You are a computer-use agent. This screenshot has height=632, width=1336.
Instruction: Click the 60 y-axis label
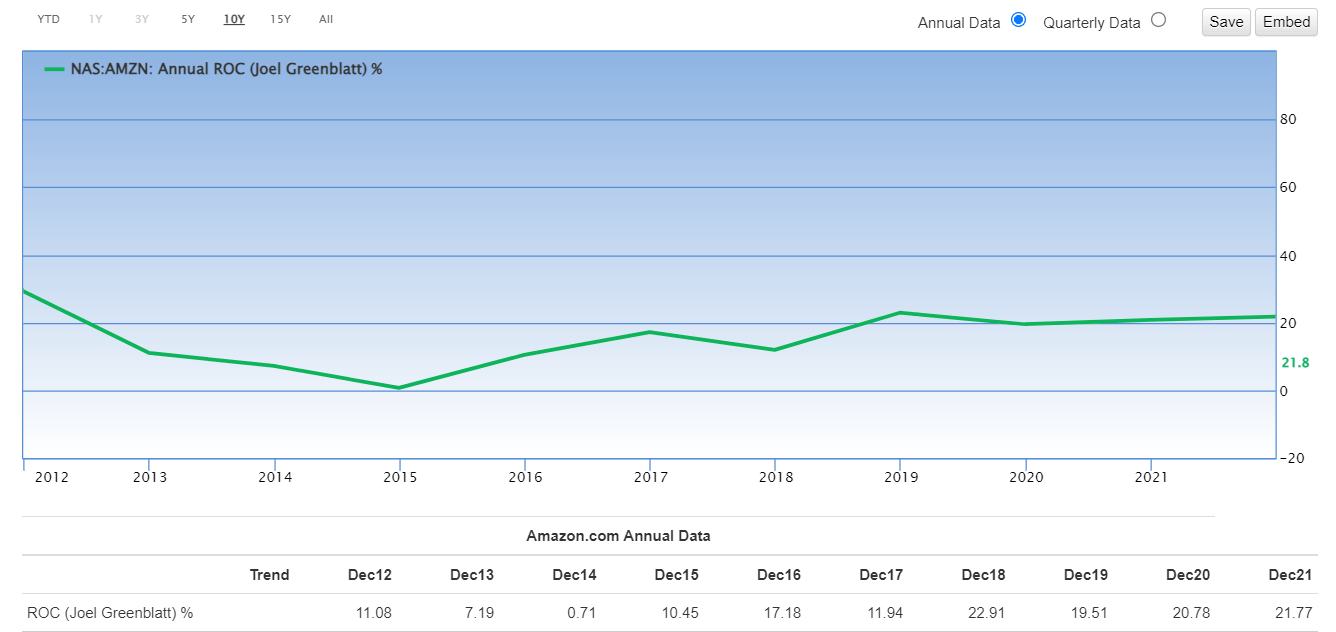[x=1288, y=188]
